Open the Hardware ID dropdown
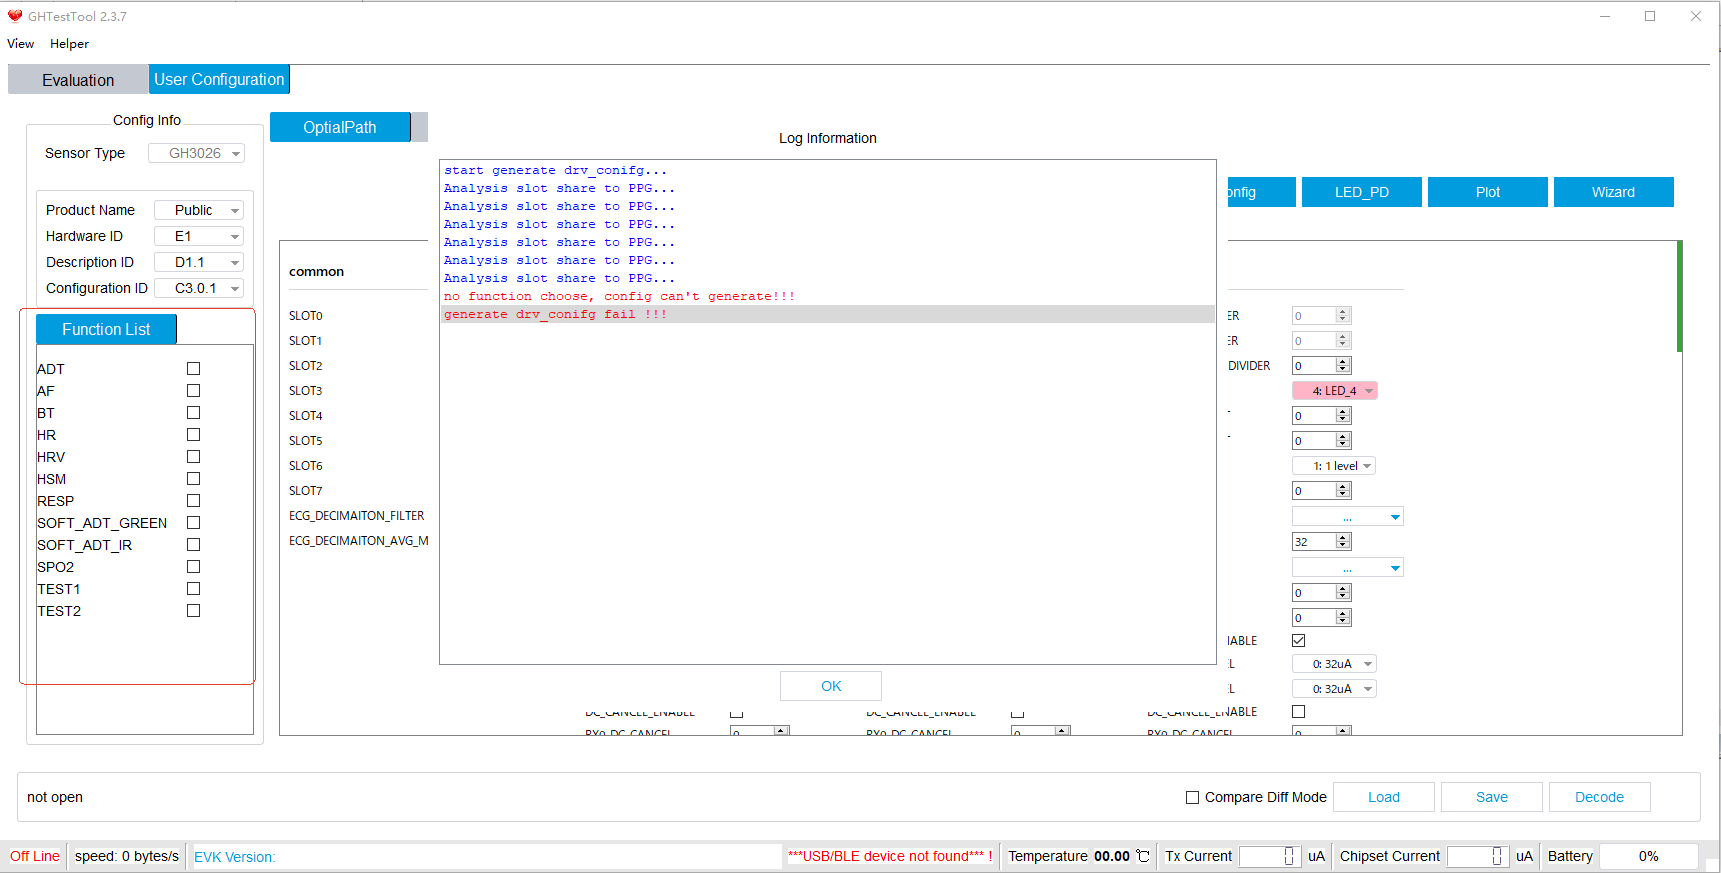Screen dimensions: 1721x873 199,236
